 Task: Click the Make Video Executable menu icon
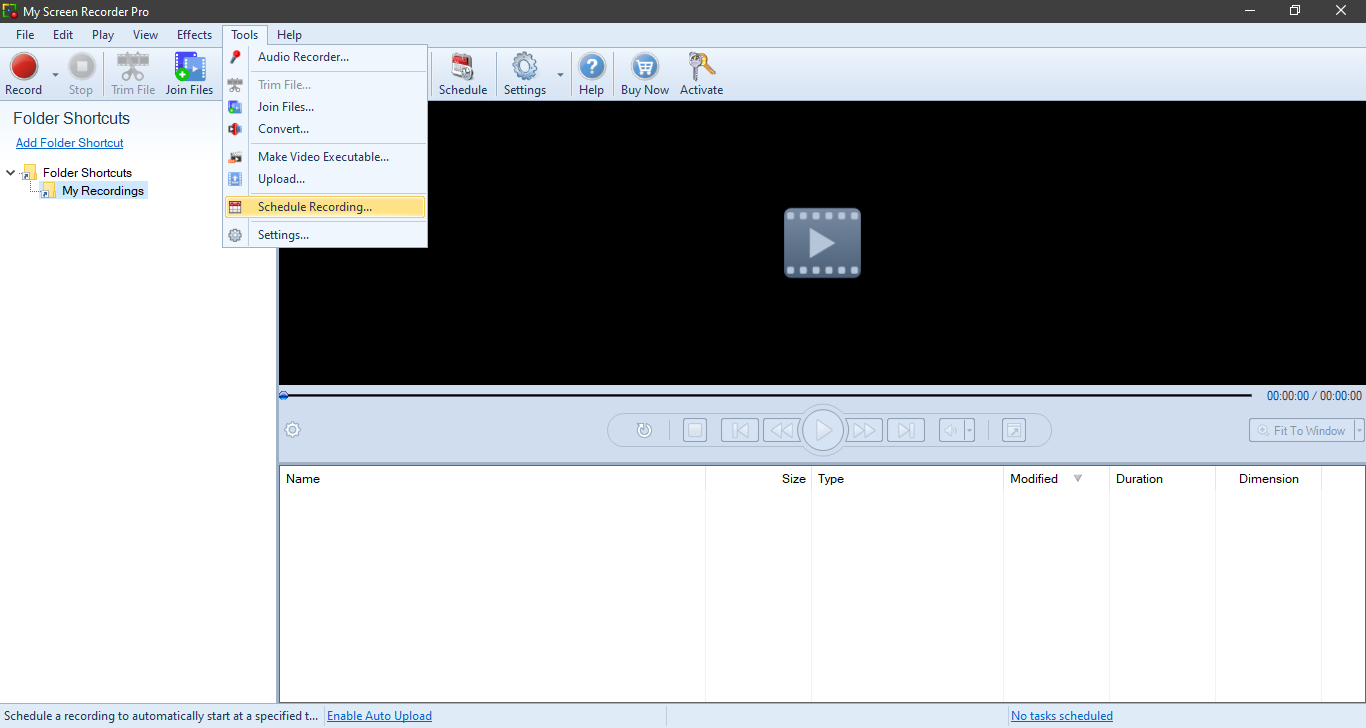[235, 157]
